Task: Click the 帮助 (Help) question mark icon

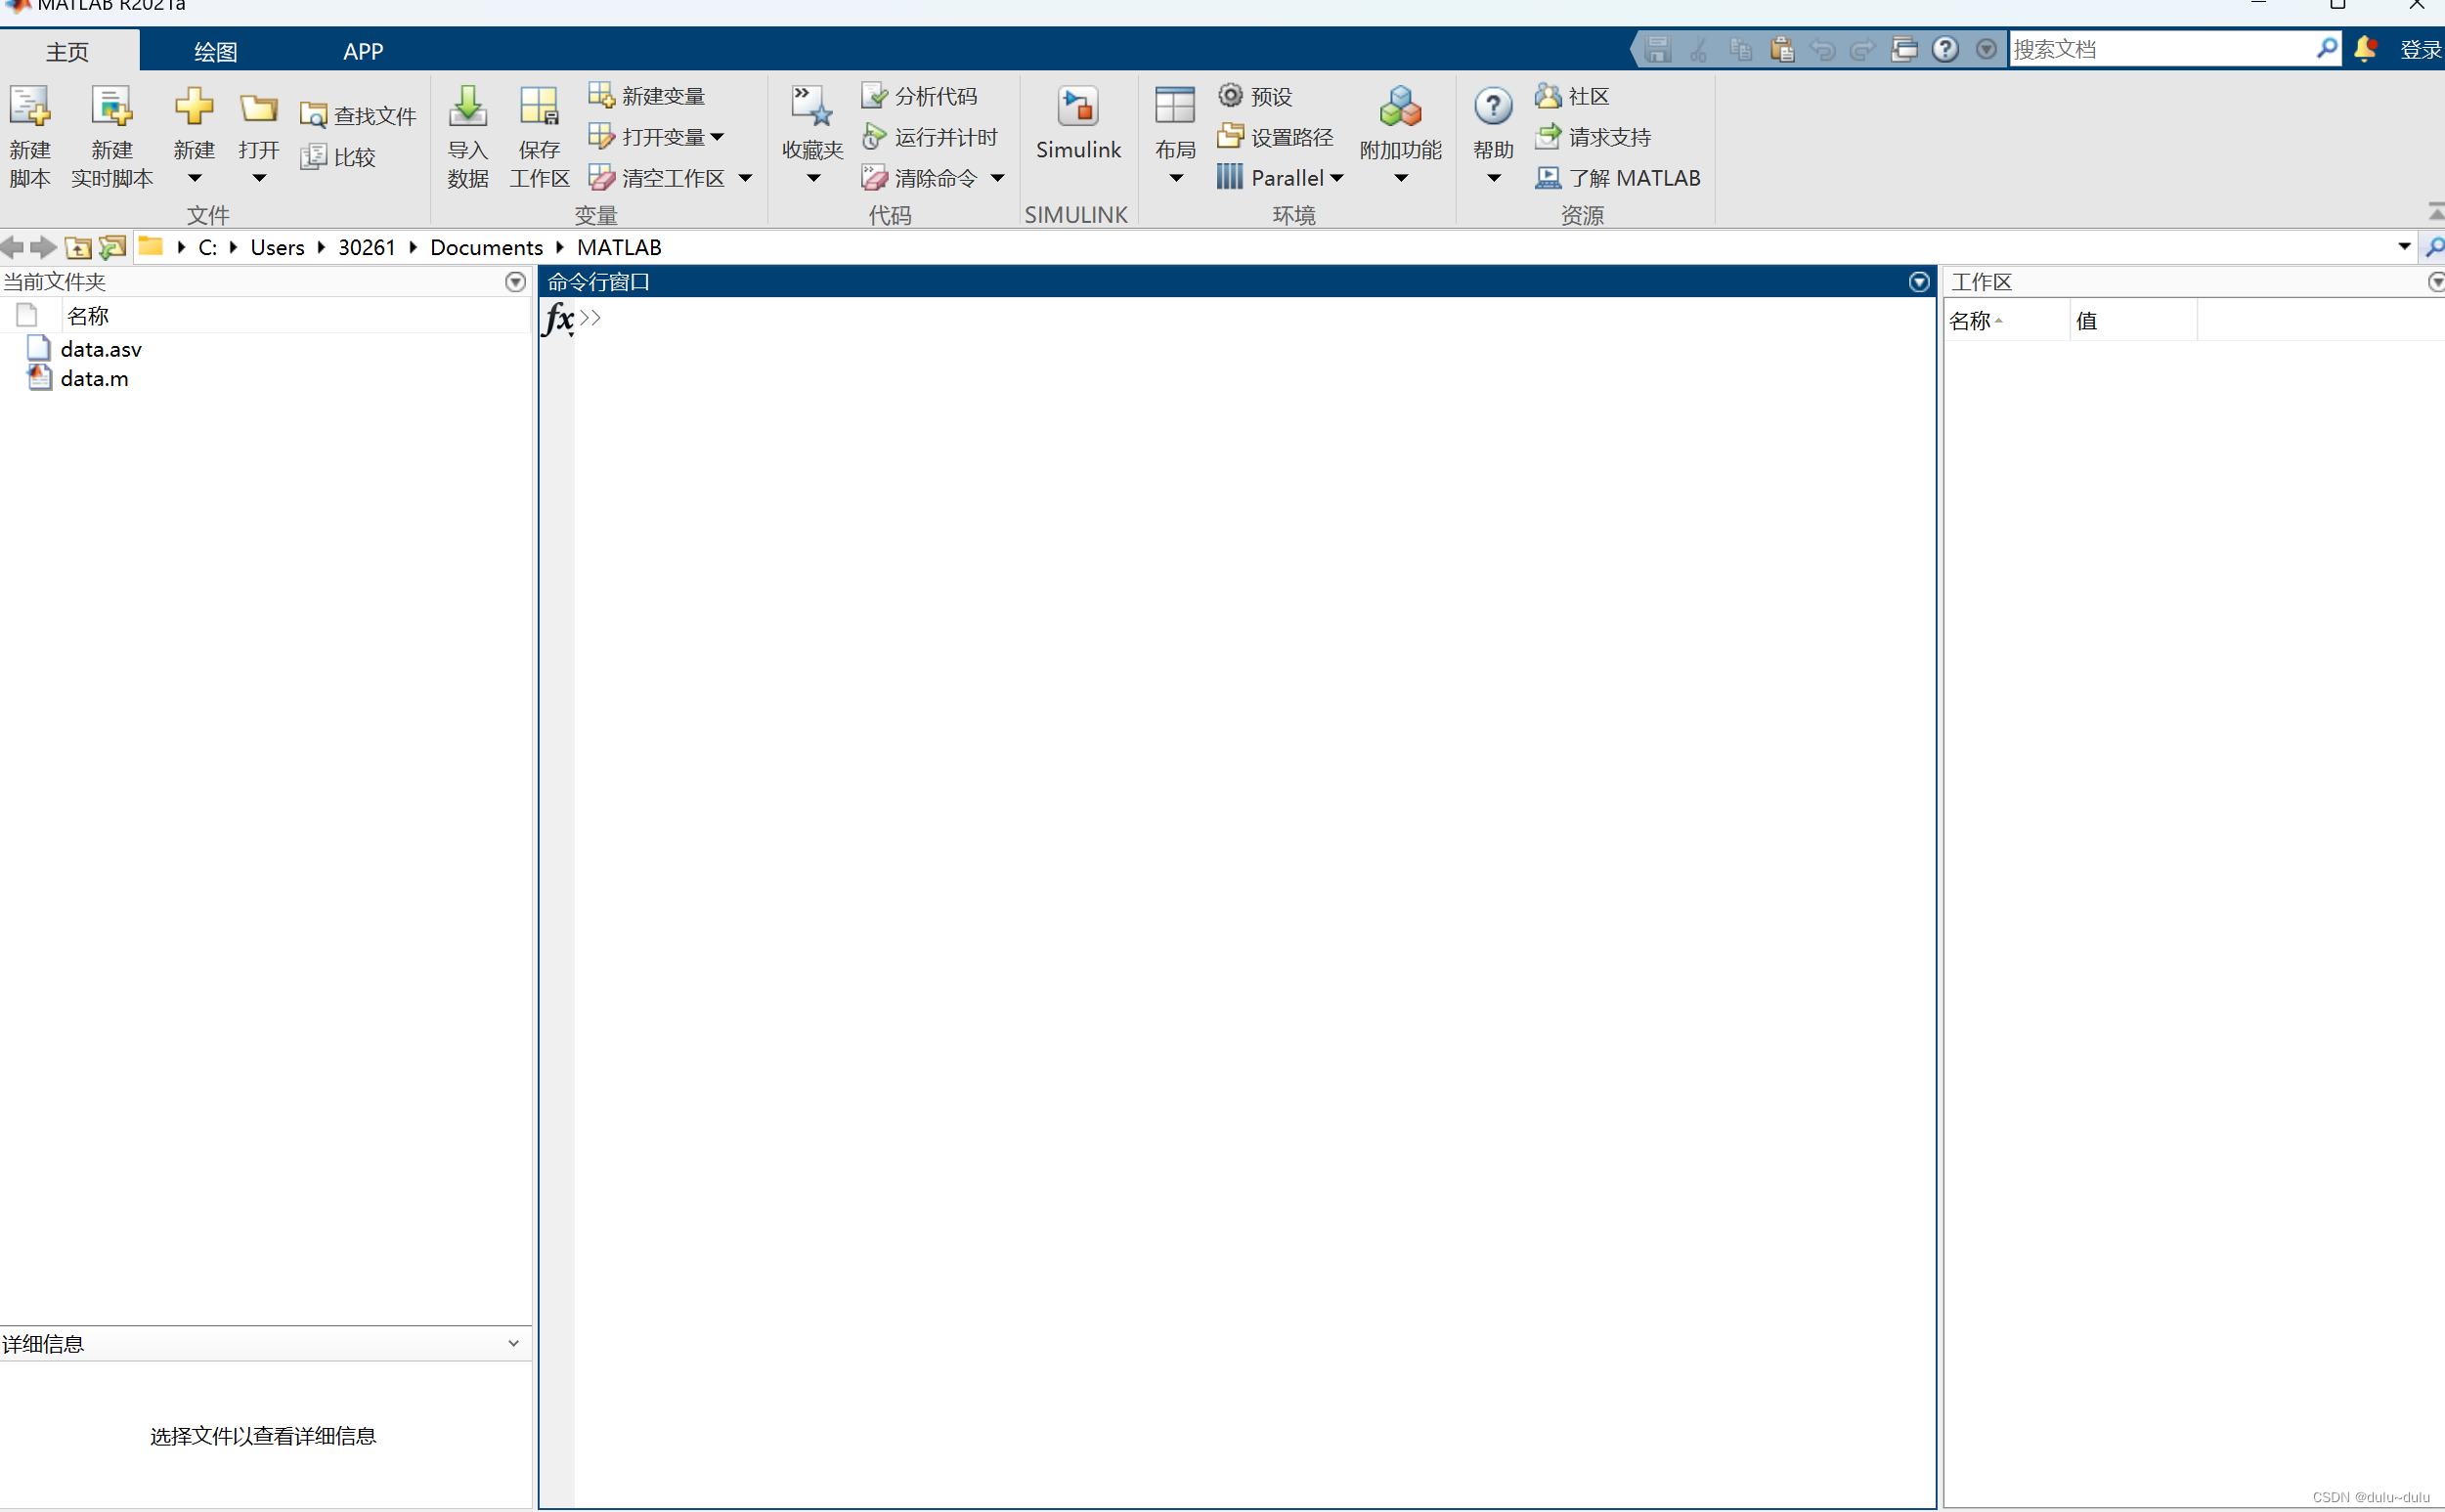Action: [x=1493, y=107]
